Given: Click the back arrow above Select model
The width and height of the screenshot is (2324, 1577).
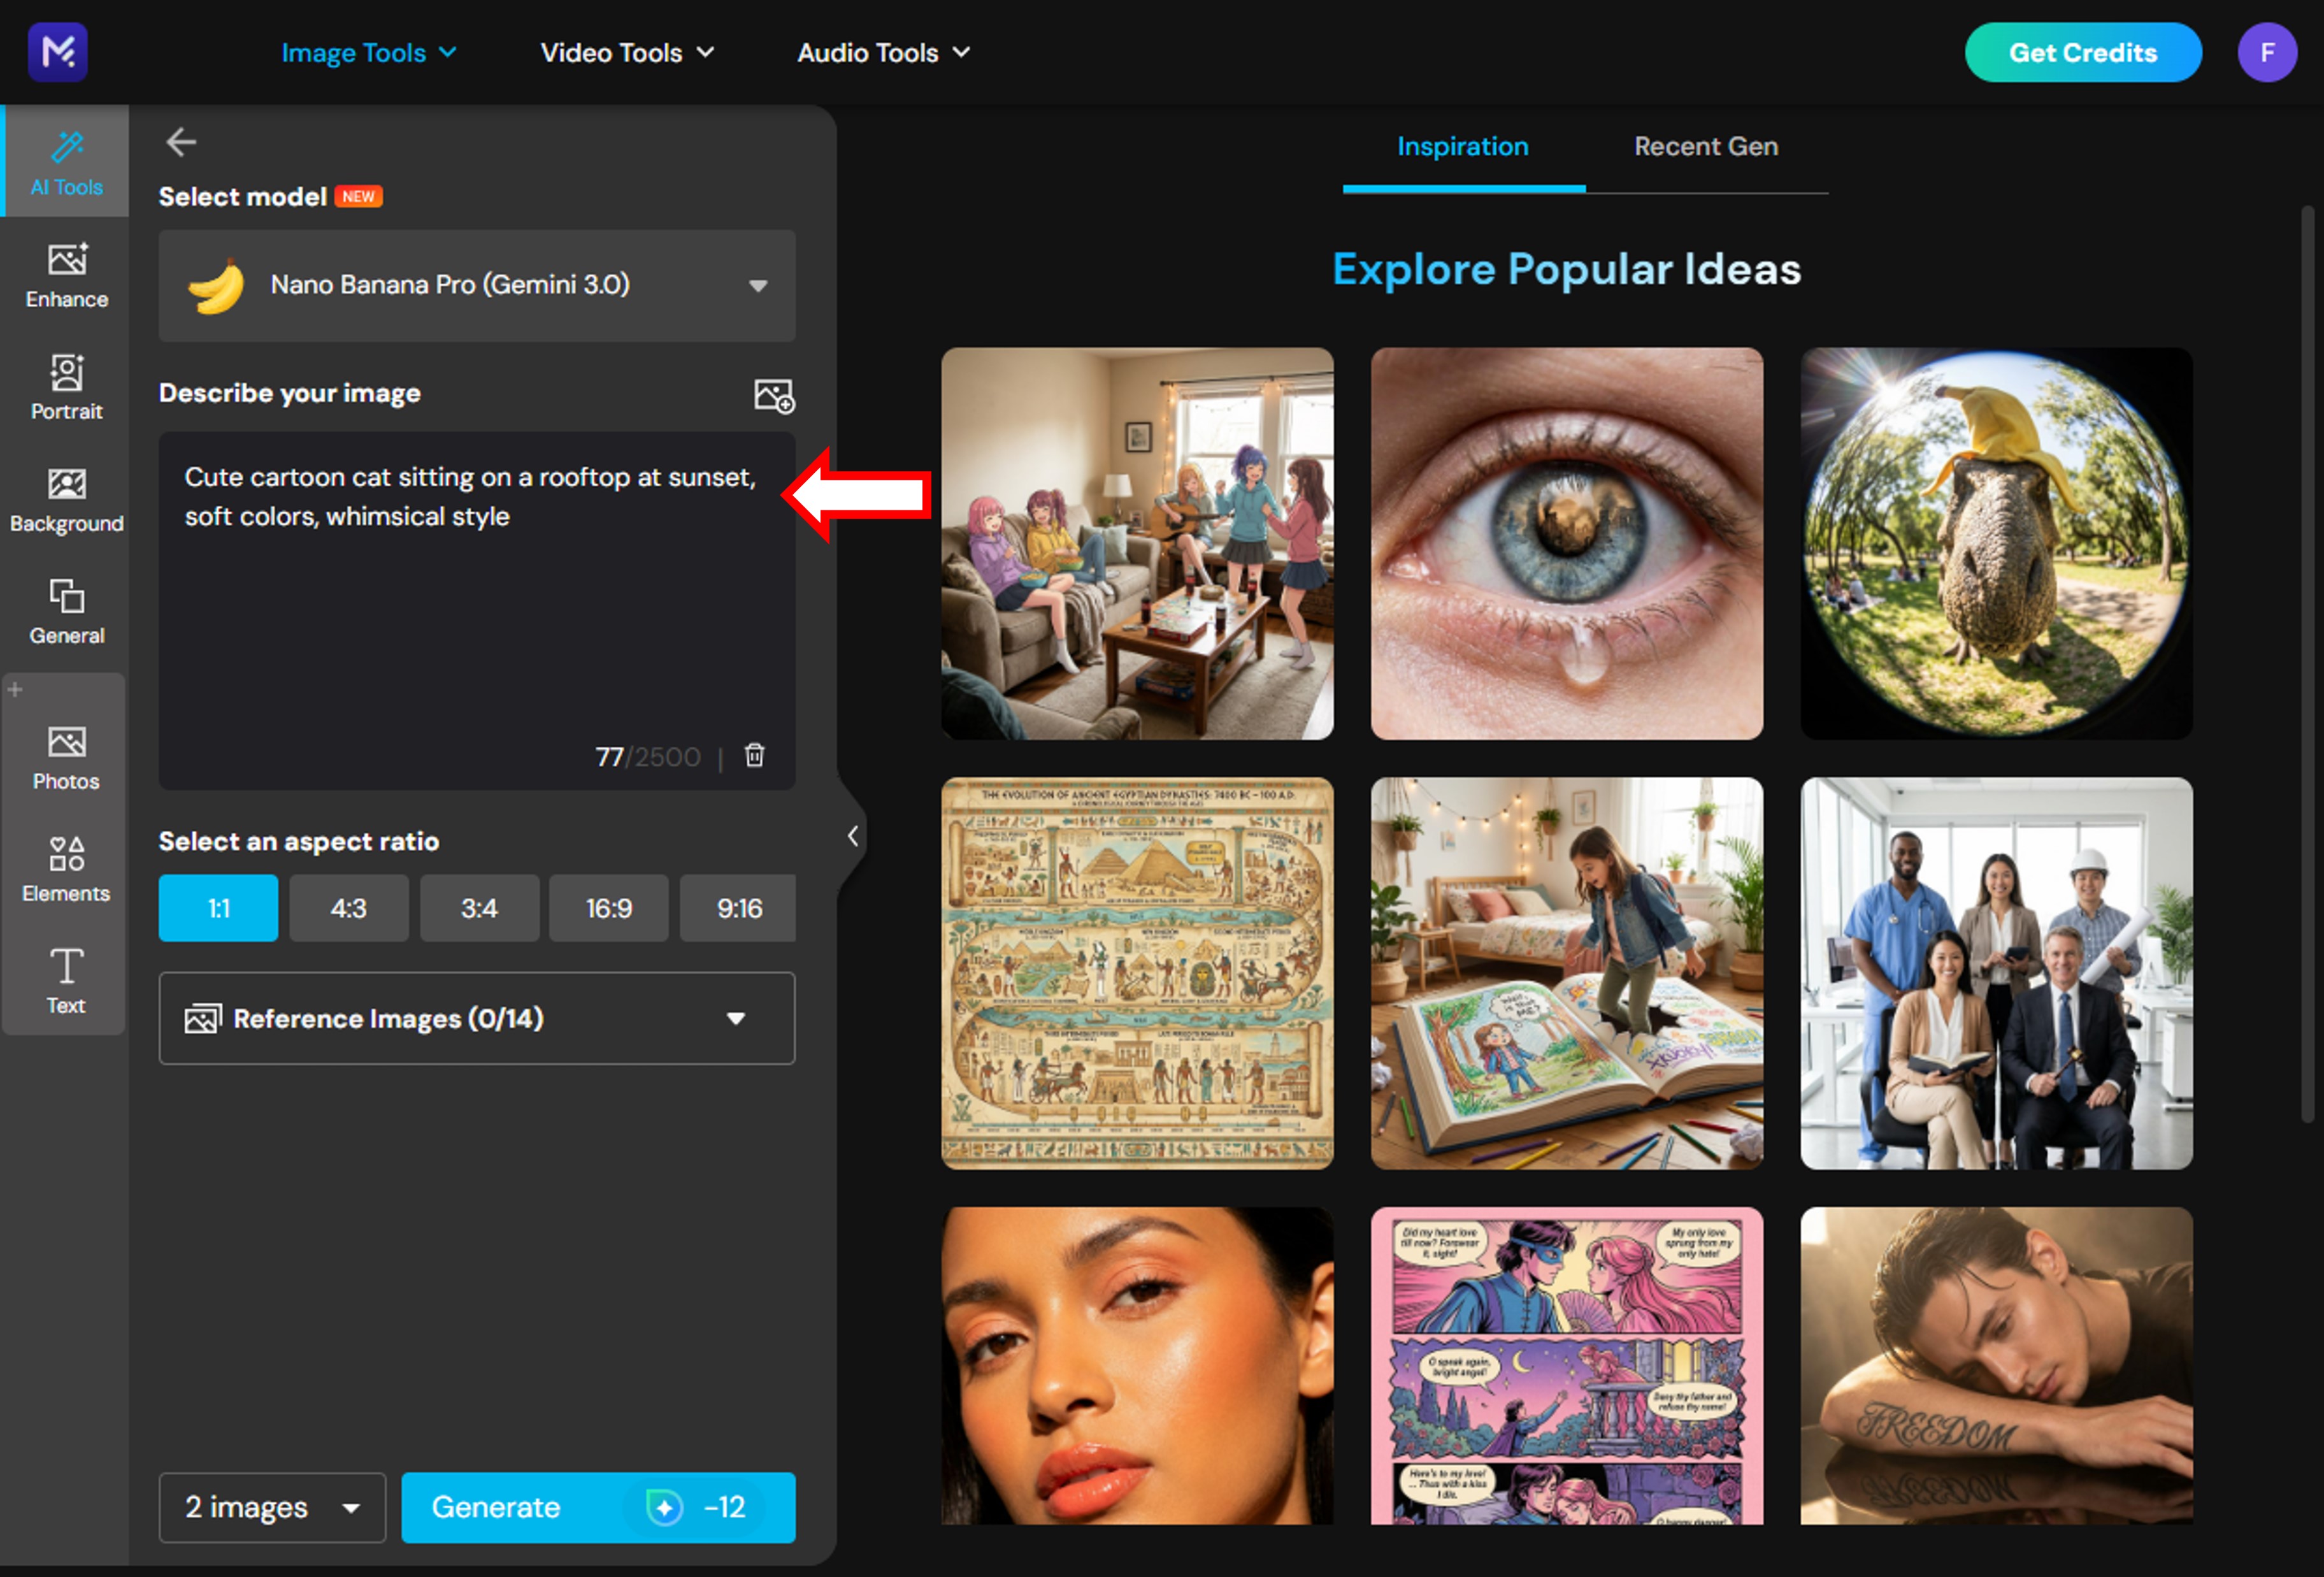Looking at the screenshot, I should tap(181, 142).
